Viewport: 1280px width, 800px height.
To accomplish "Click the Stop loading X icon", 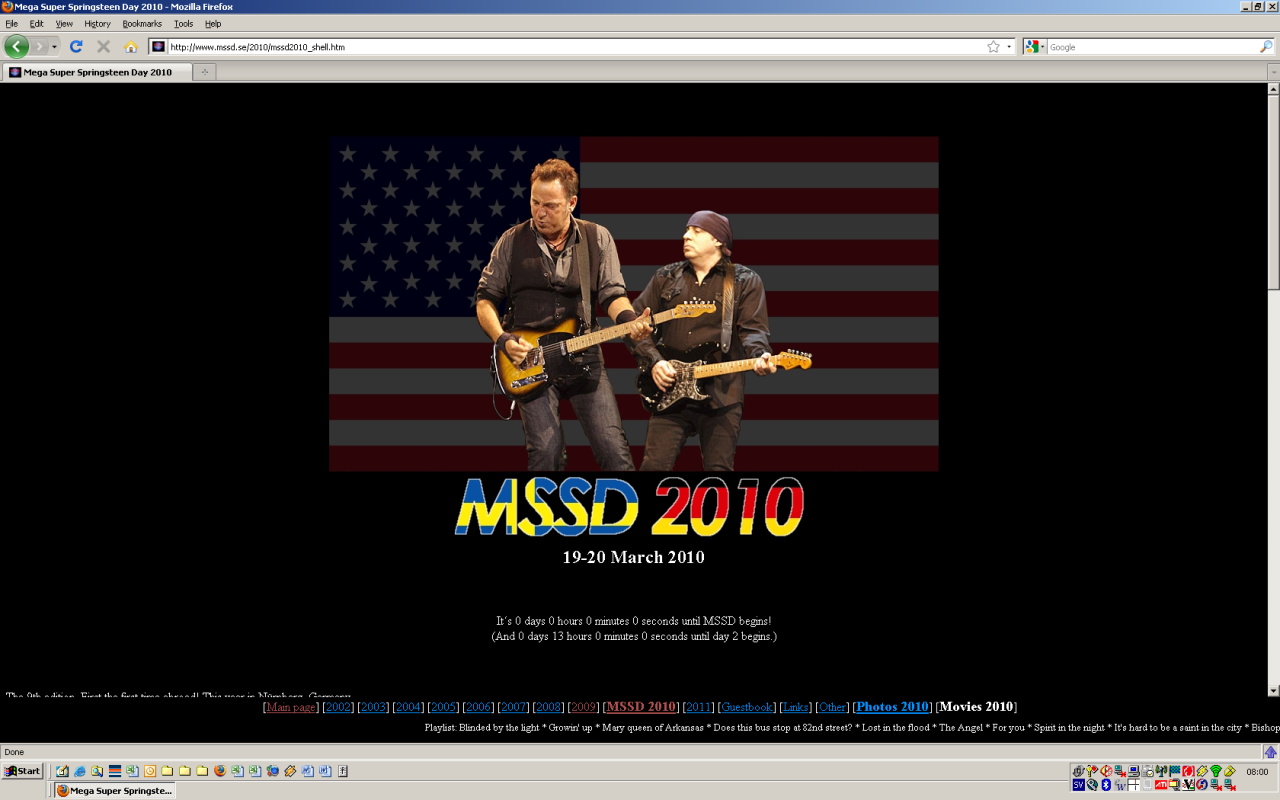I will click(103, 46).
